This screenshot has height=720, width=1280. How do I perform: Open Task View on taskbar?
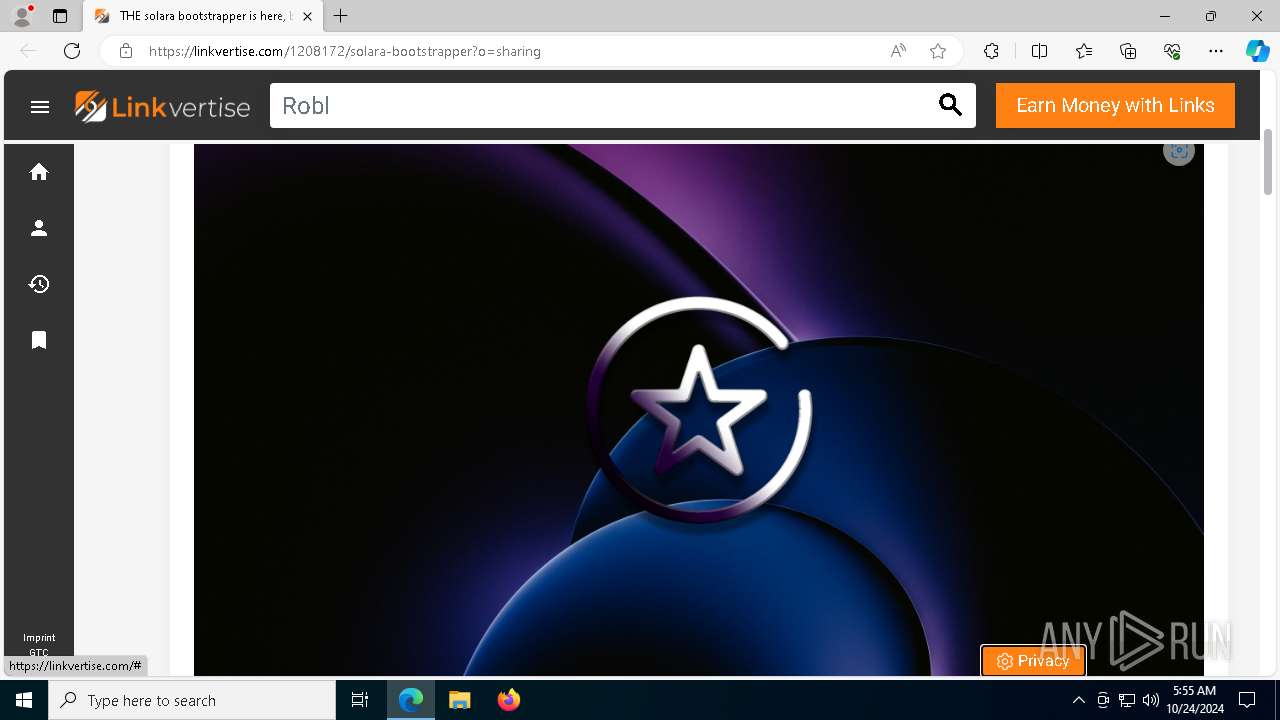pyautogui.click(x=360, y=700)
